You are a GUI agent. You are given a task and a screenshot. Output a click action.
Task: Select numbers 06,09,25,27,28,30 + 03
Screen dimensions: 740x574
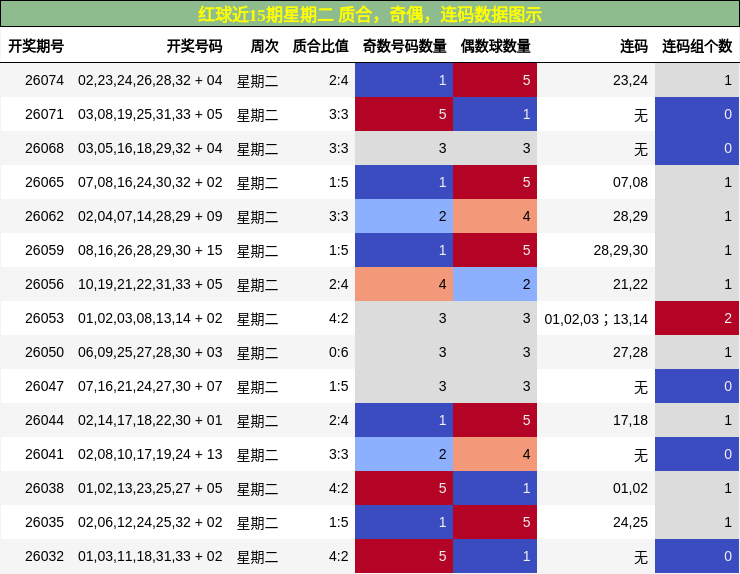[x=150, y=352]
